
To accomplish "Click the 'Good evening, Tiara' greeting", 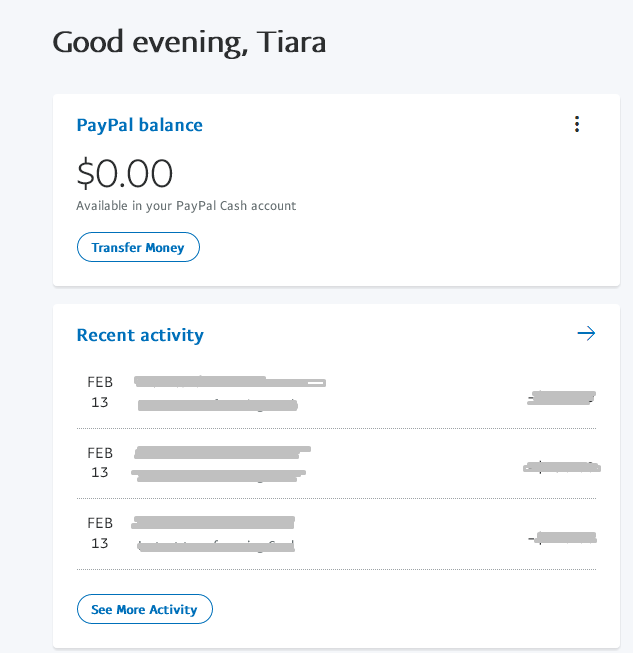I will point(189,42).
